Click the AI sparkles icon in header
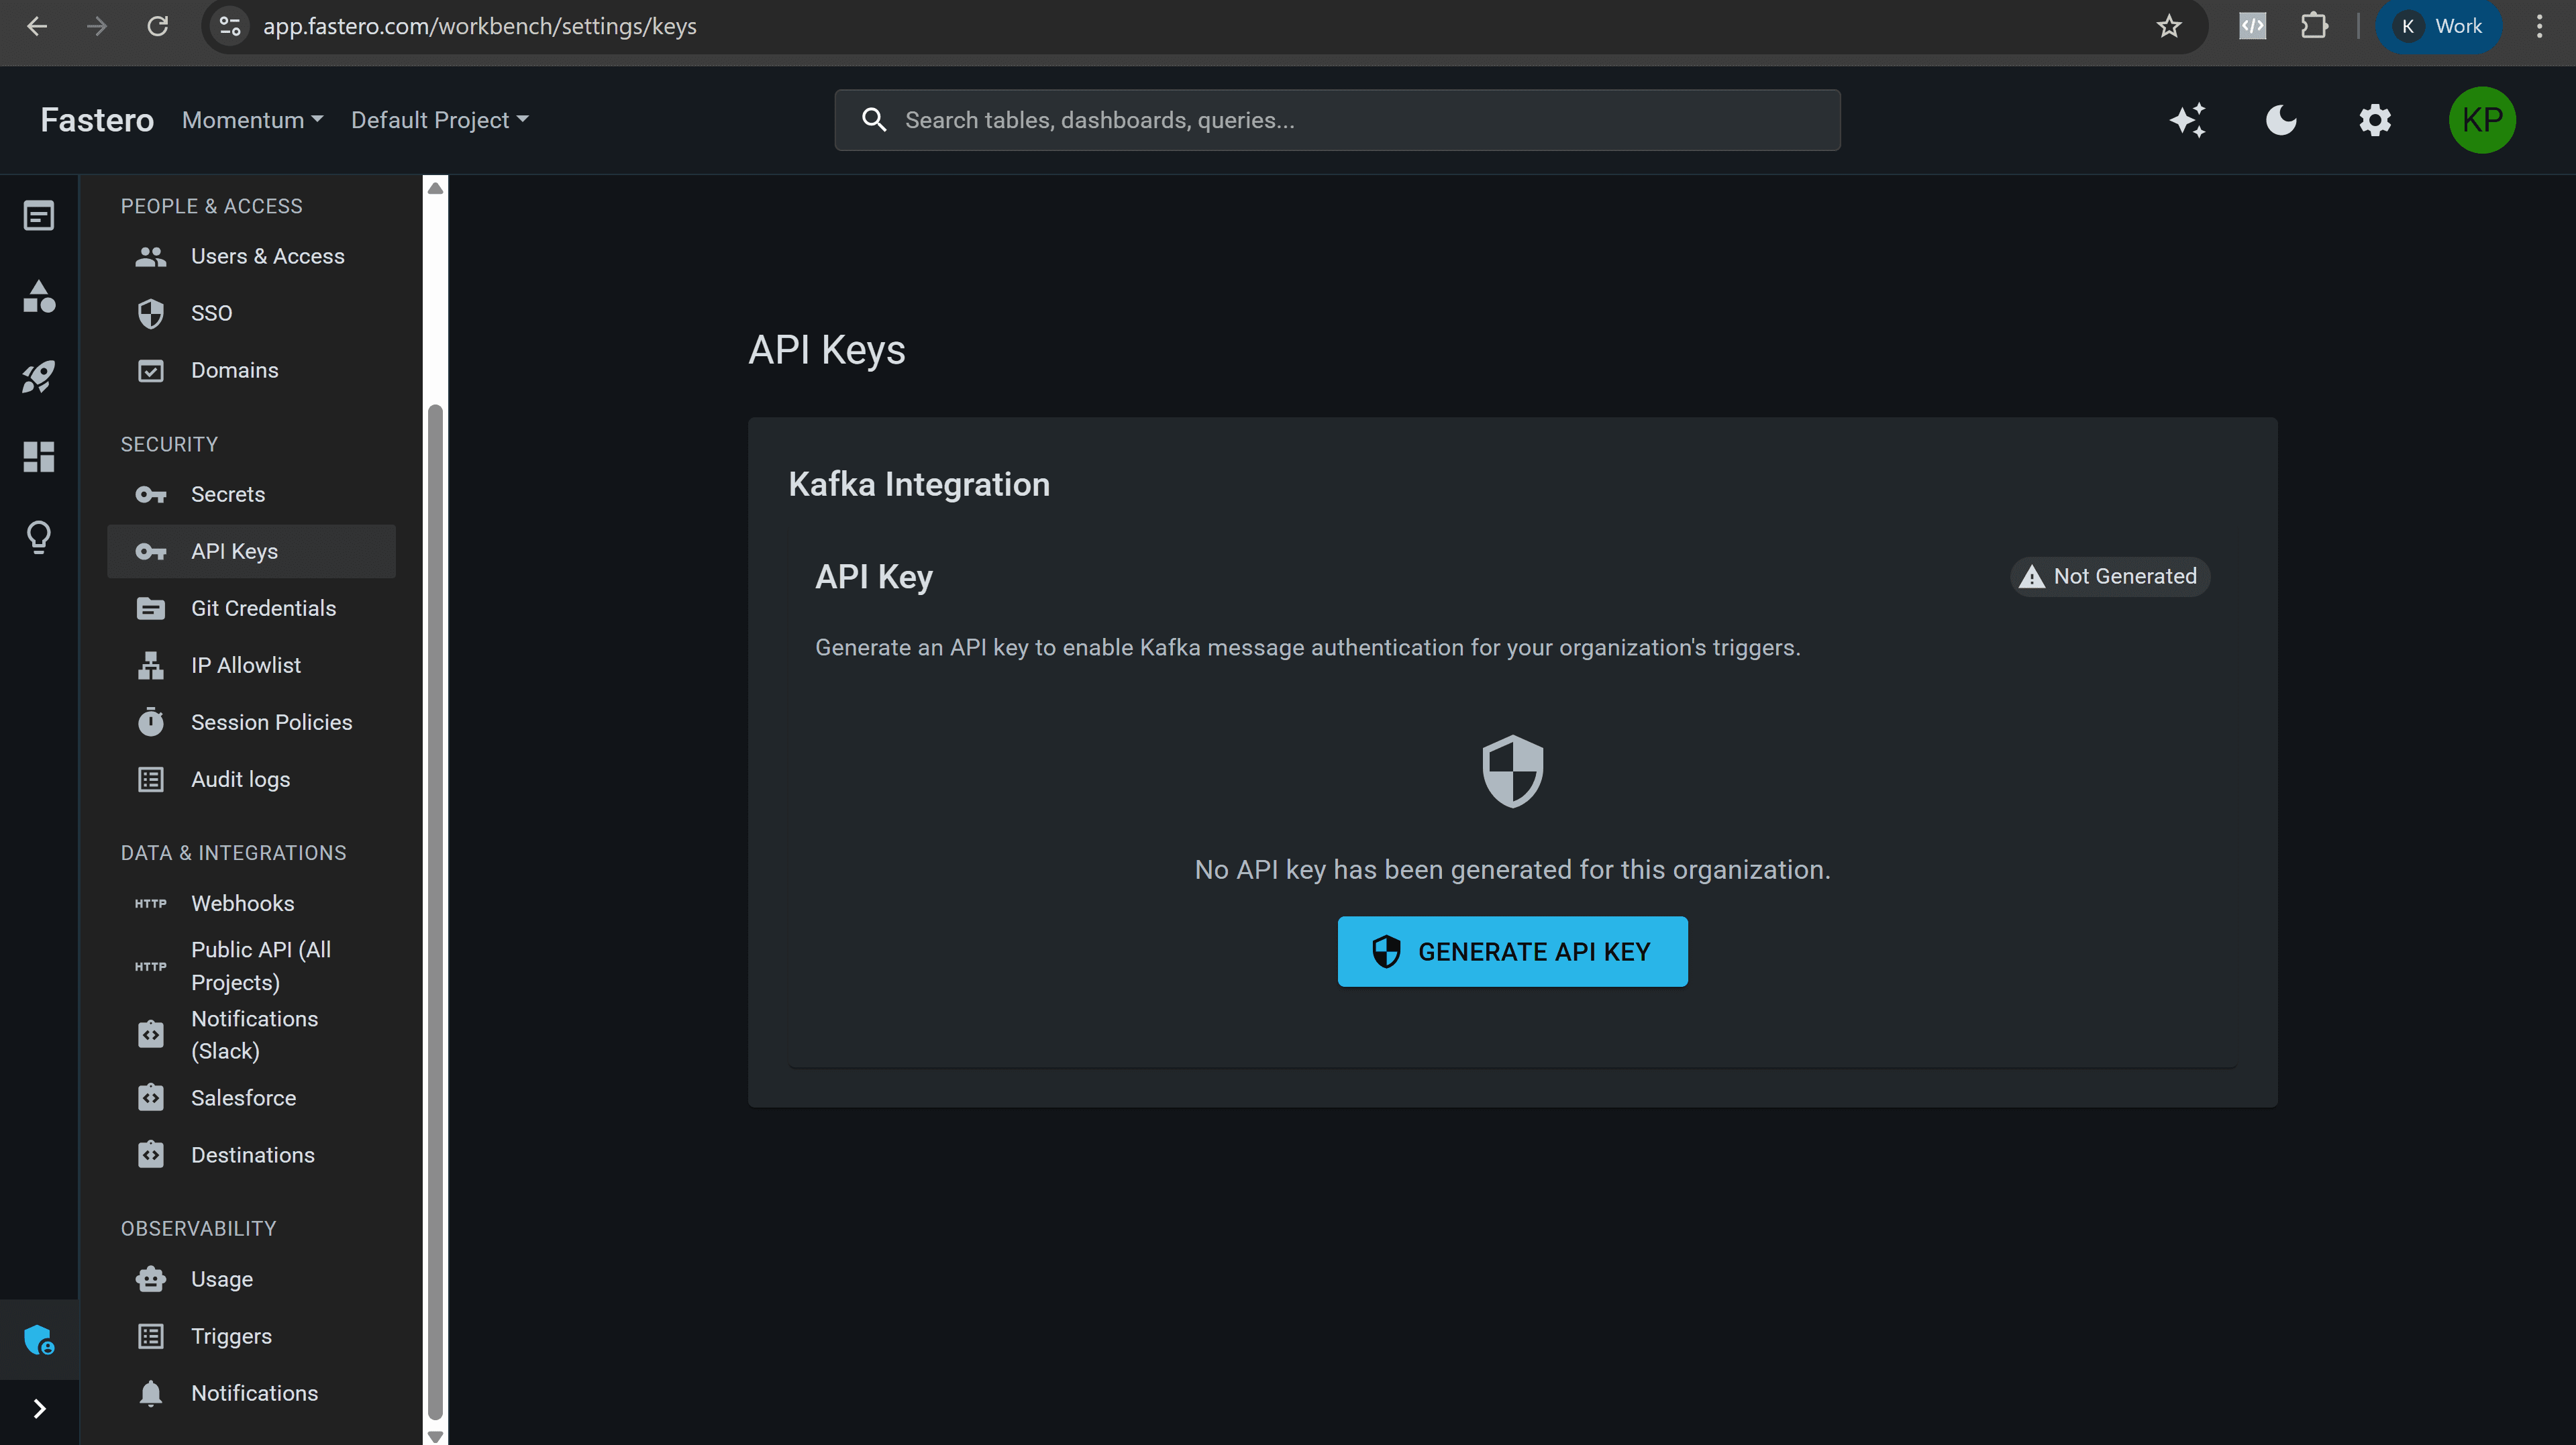Screen dimensions: 2576x1445 (x=2188, y=120)
